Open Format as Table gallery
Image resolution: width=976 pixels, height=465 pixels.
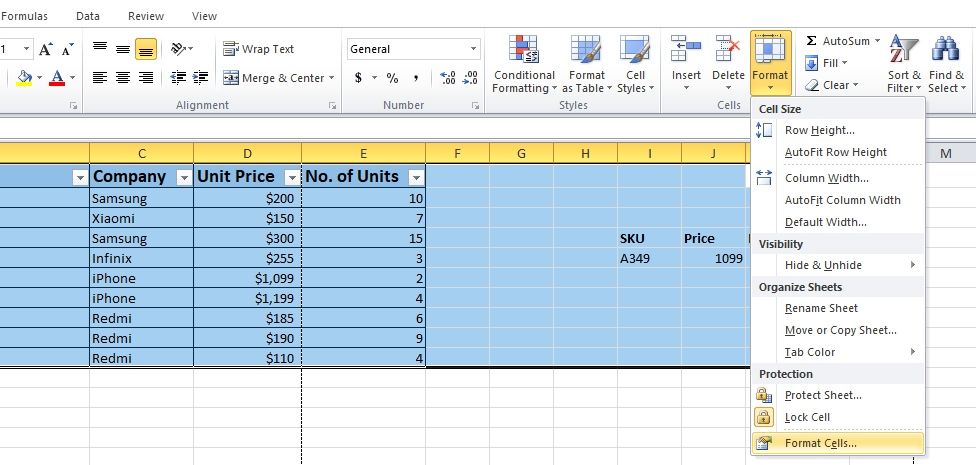(x=587, y=64)
